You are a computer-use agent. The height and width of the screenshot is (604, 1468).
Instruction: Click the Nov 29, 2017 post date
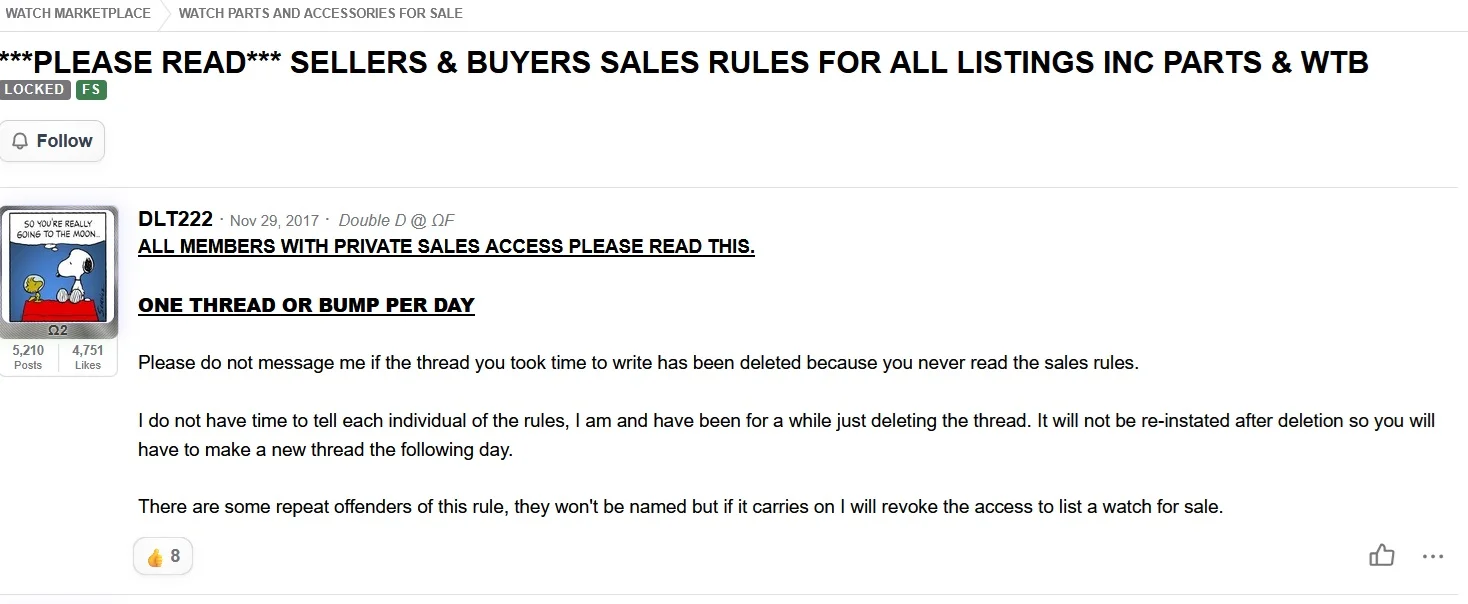[274, 220]
